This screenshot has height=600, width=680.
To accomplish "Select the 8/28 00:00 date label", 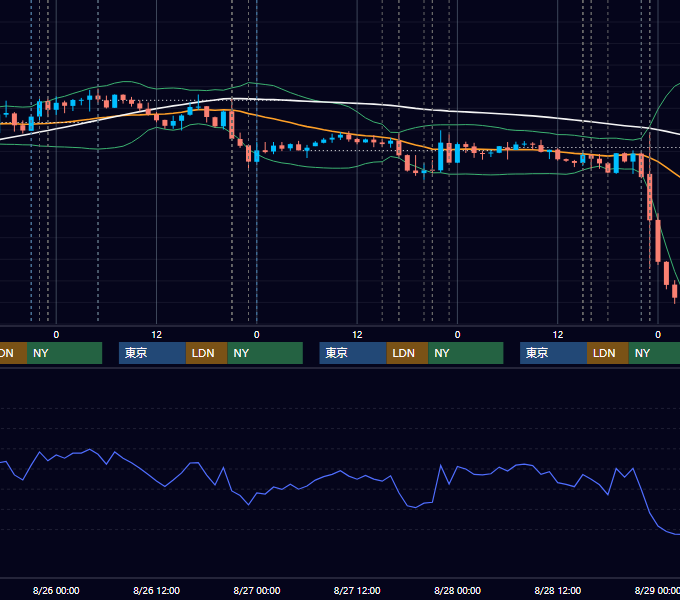I will point(458,590).
